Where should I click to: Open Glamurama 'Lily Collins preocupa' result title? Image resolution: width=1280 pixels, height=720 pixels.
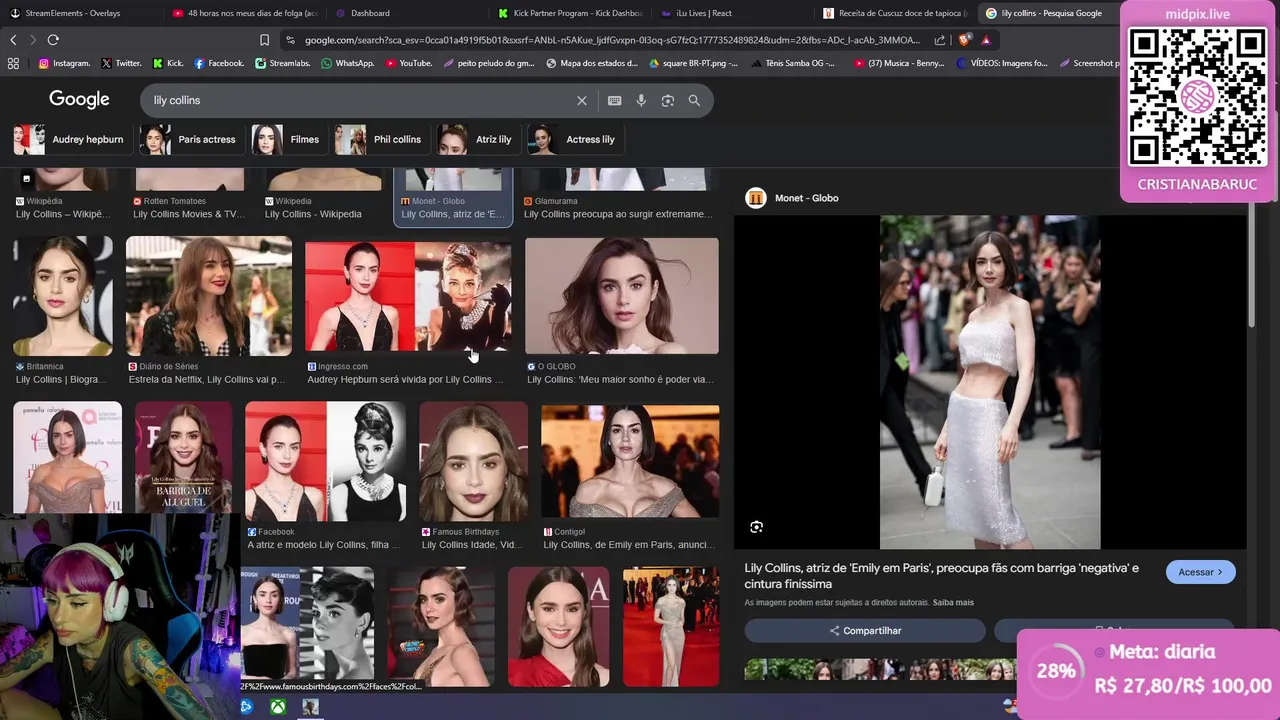pos(618,214)
